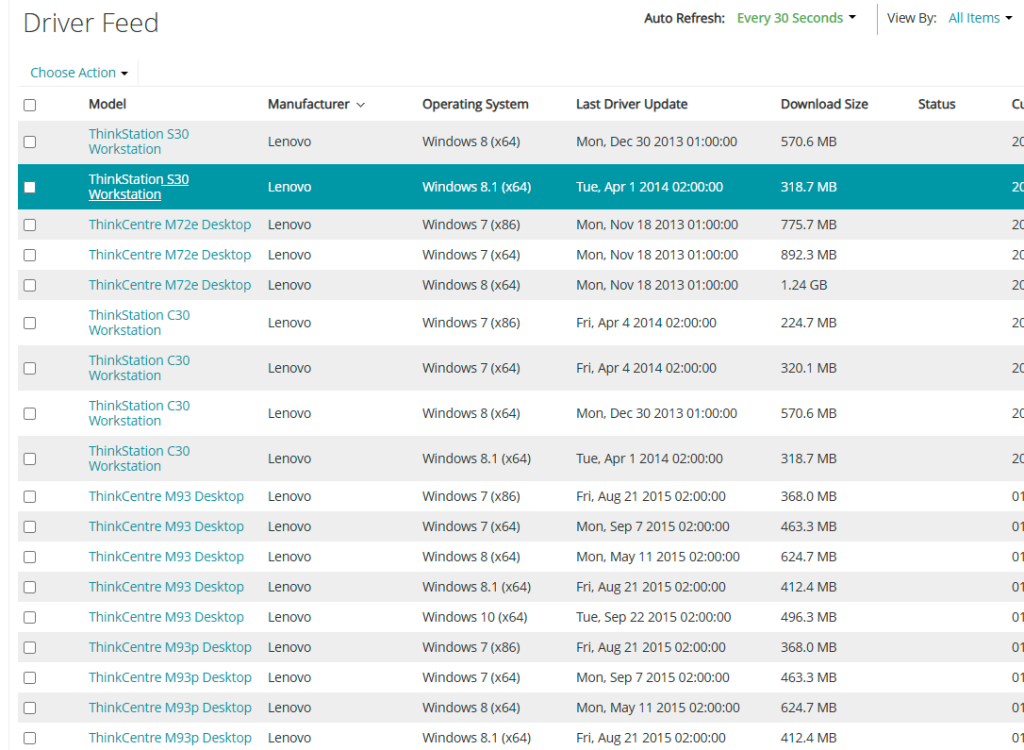1024x750 pixels.
Task: Sort by Last Driver Update header
Action: pos(631,104)
